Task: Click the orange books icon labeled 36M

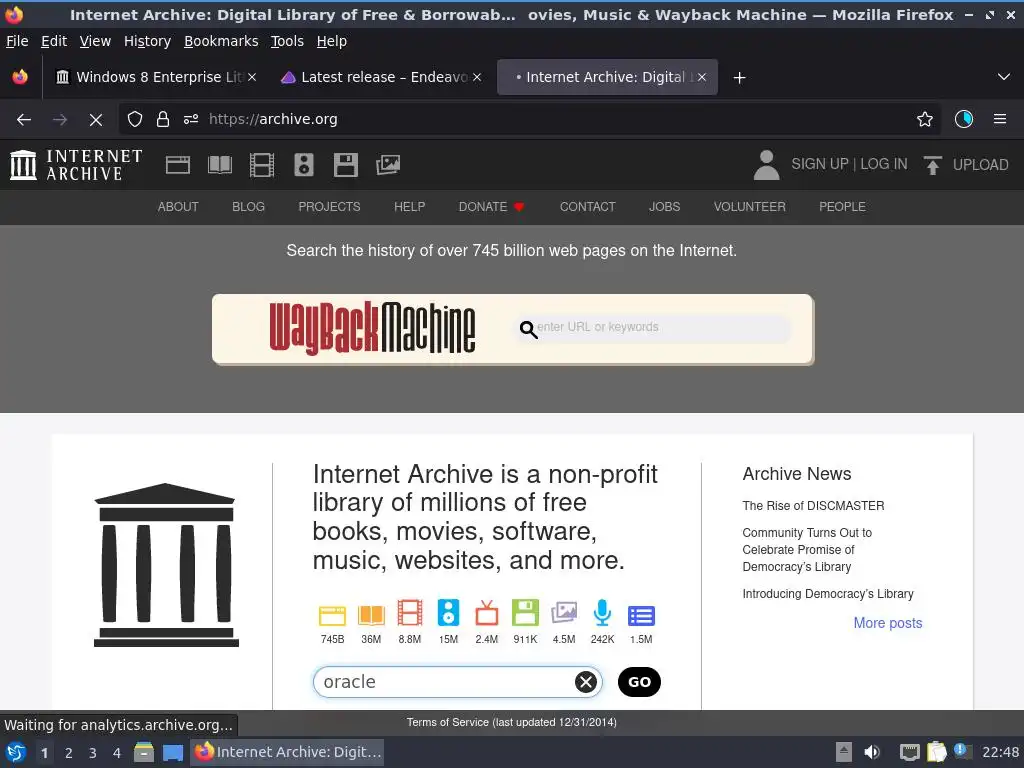Action: pyautogui.click(x=371, y=615)
